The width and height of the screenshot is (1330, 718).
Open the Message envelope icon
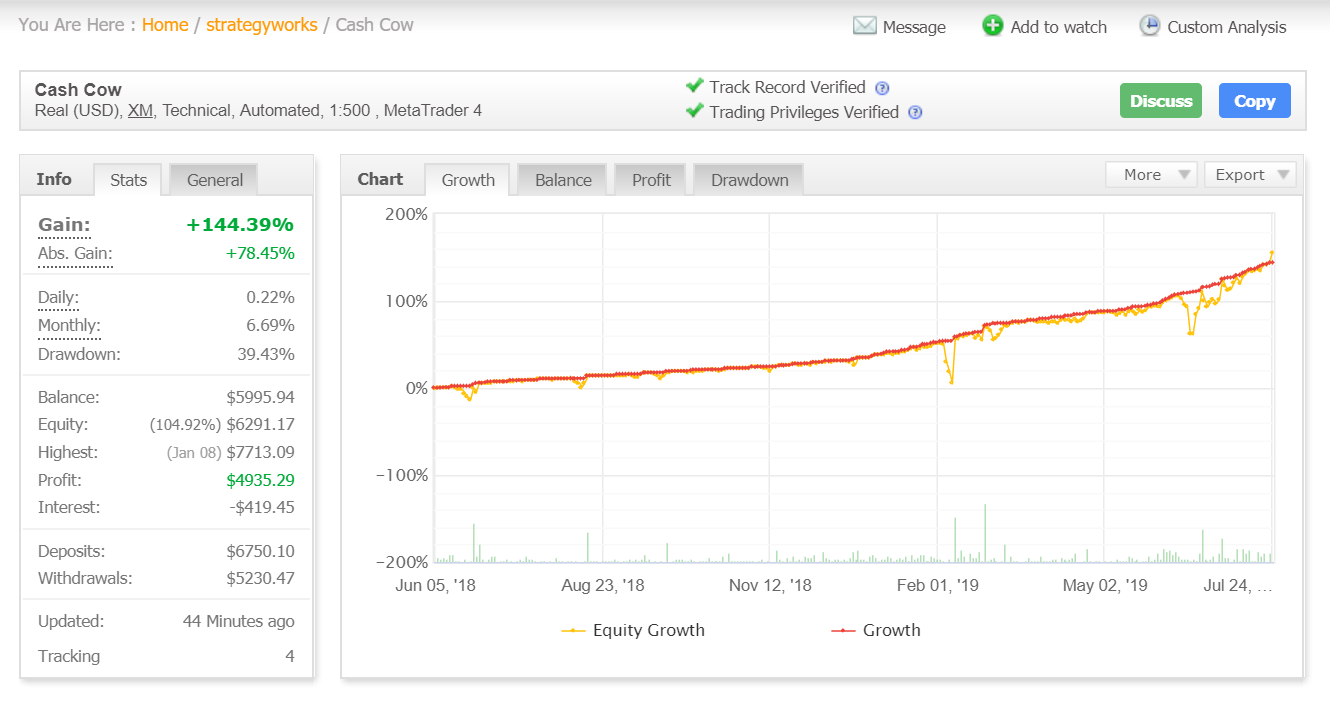(863, 26)
